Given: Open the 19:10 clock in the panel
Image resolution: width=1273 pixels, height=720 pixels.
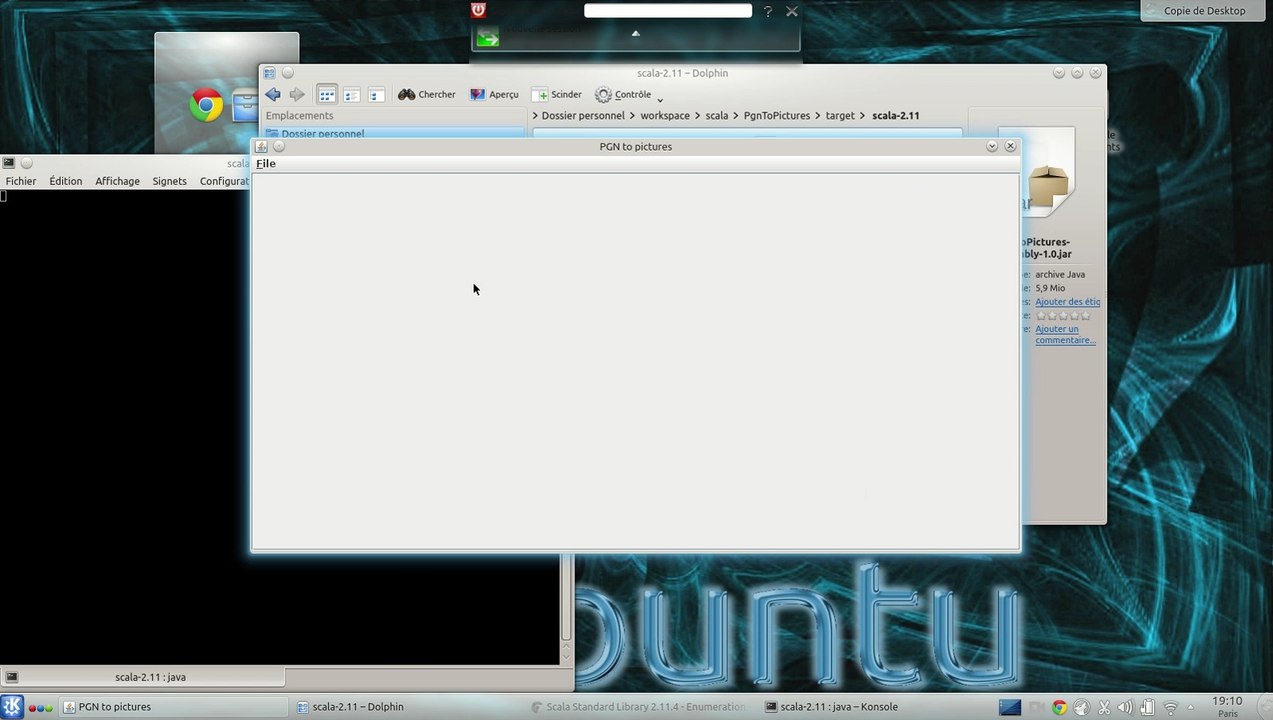Looking at the screenshot, I should tap(1227, 707).
